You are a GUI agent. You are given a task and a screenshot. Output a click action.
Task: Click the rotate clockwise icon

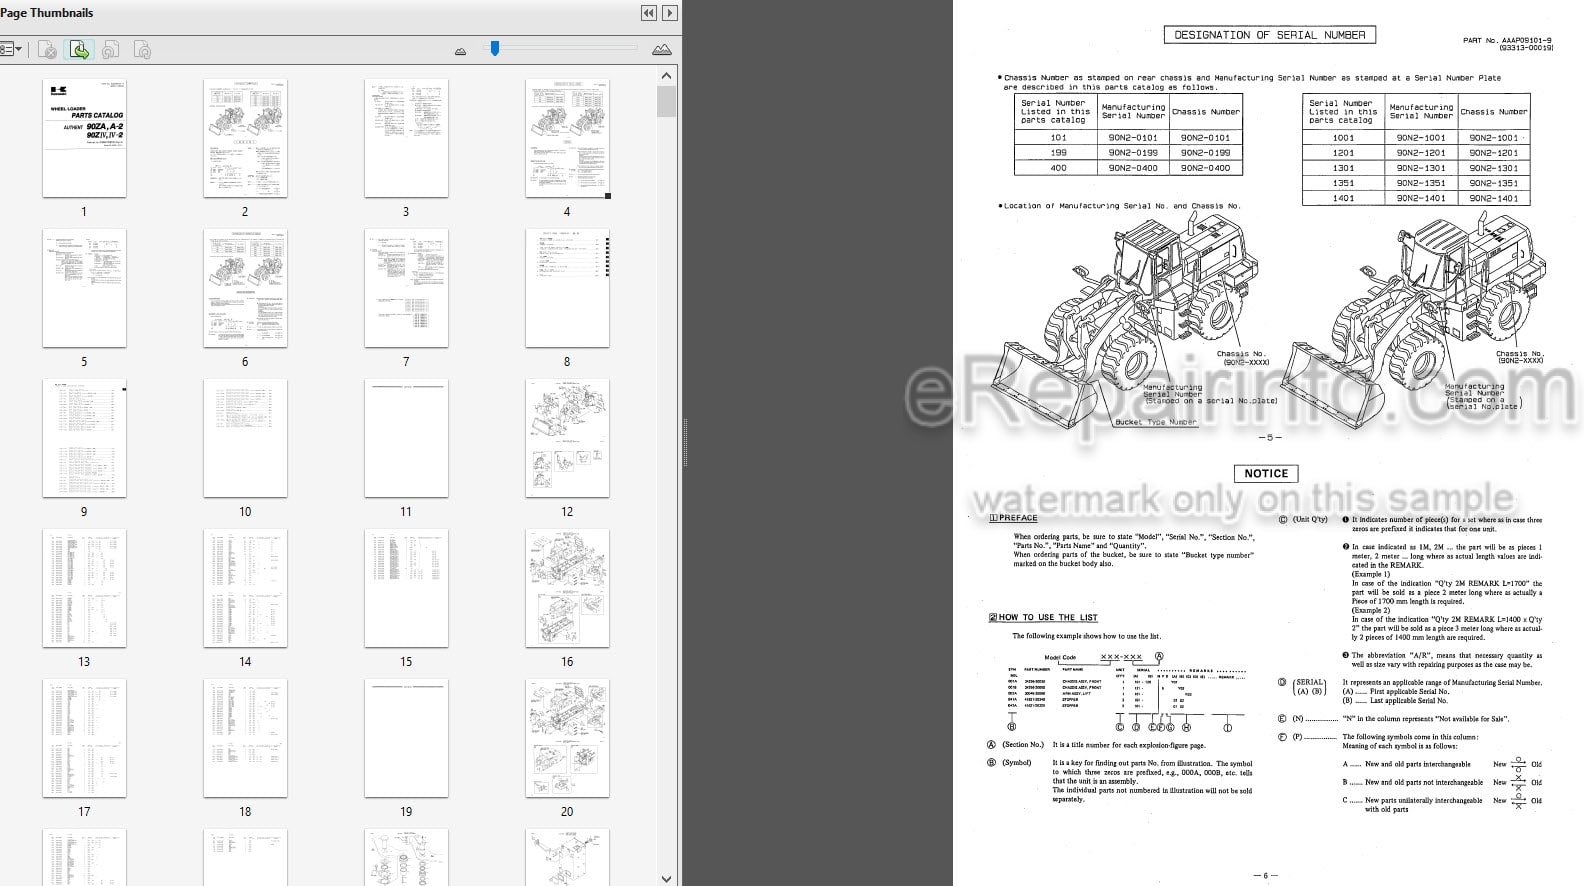coord(143,49)
